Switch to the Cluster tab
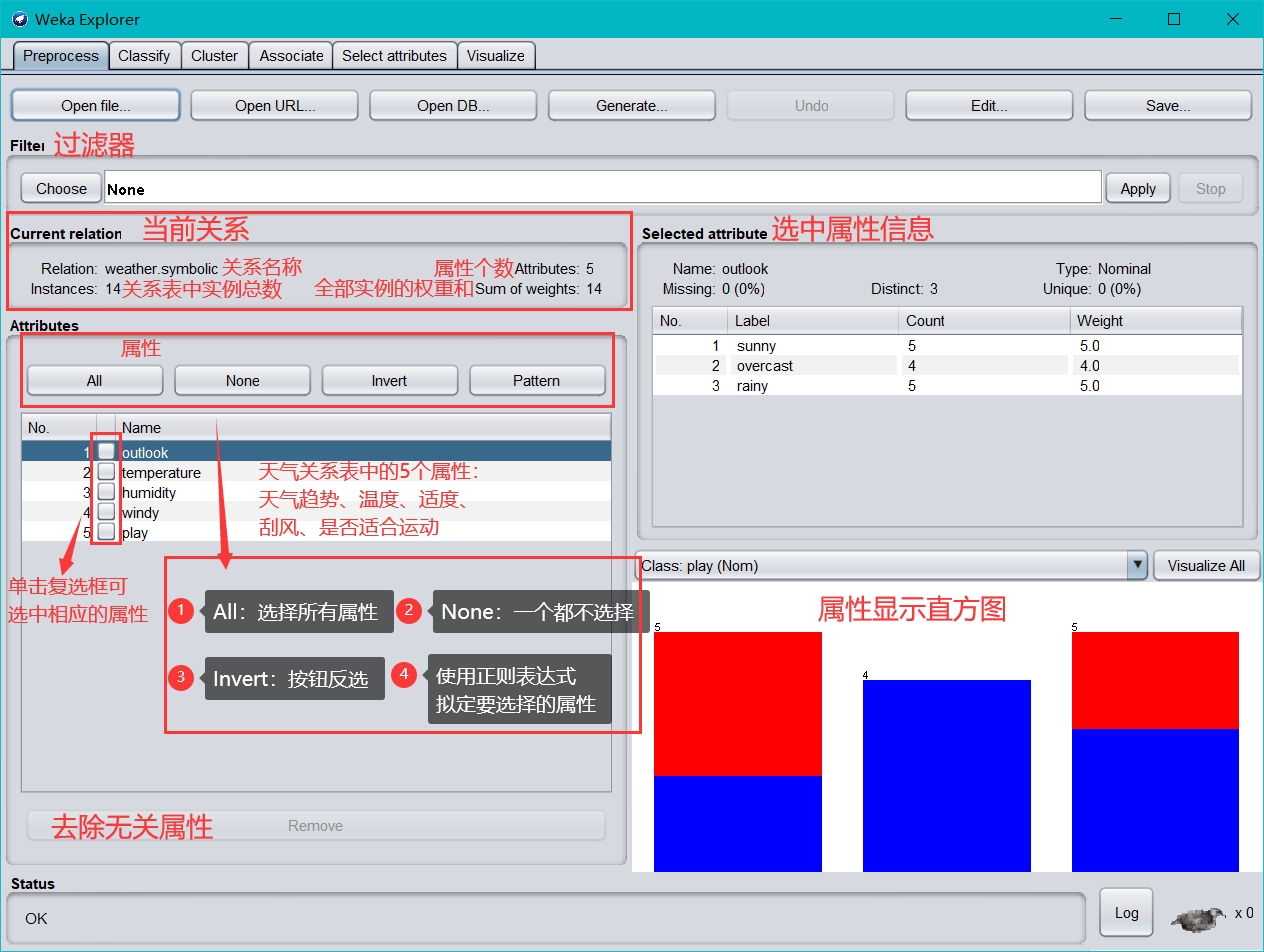Viewport: 1264px width, 952px height. coord(215,56)
